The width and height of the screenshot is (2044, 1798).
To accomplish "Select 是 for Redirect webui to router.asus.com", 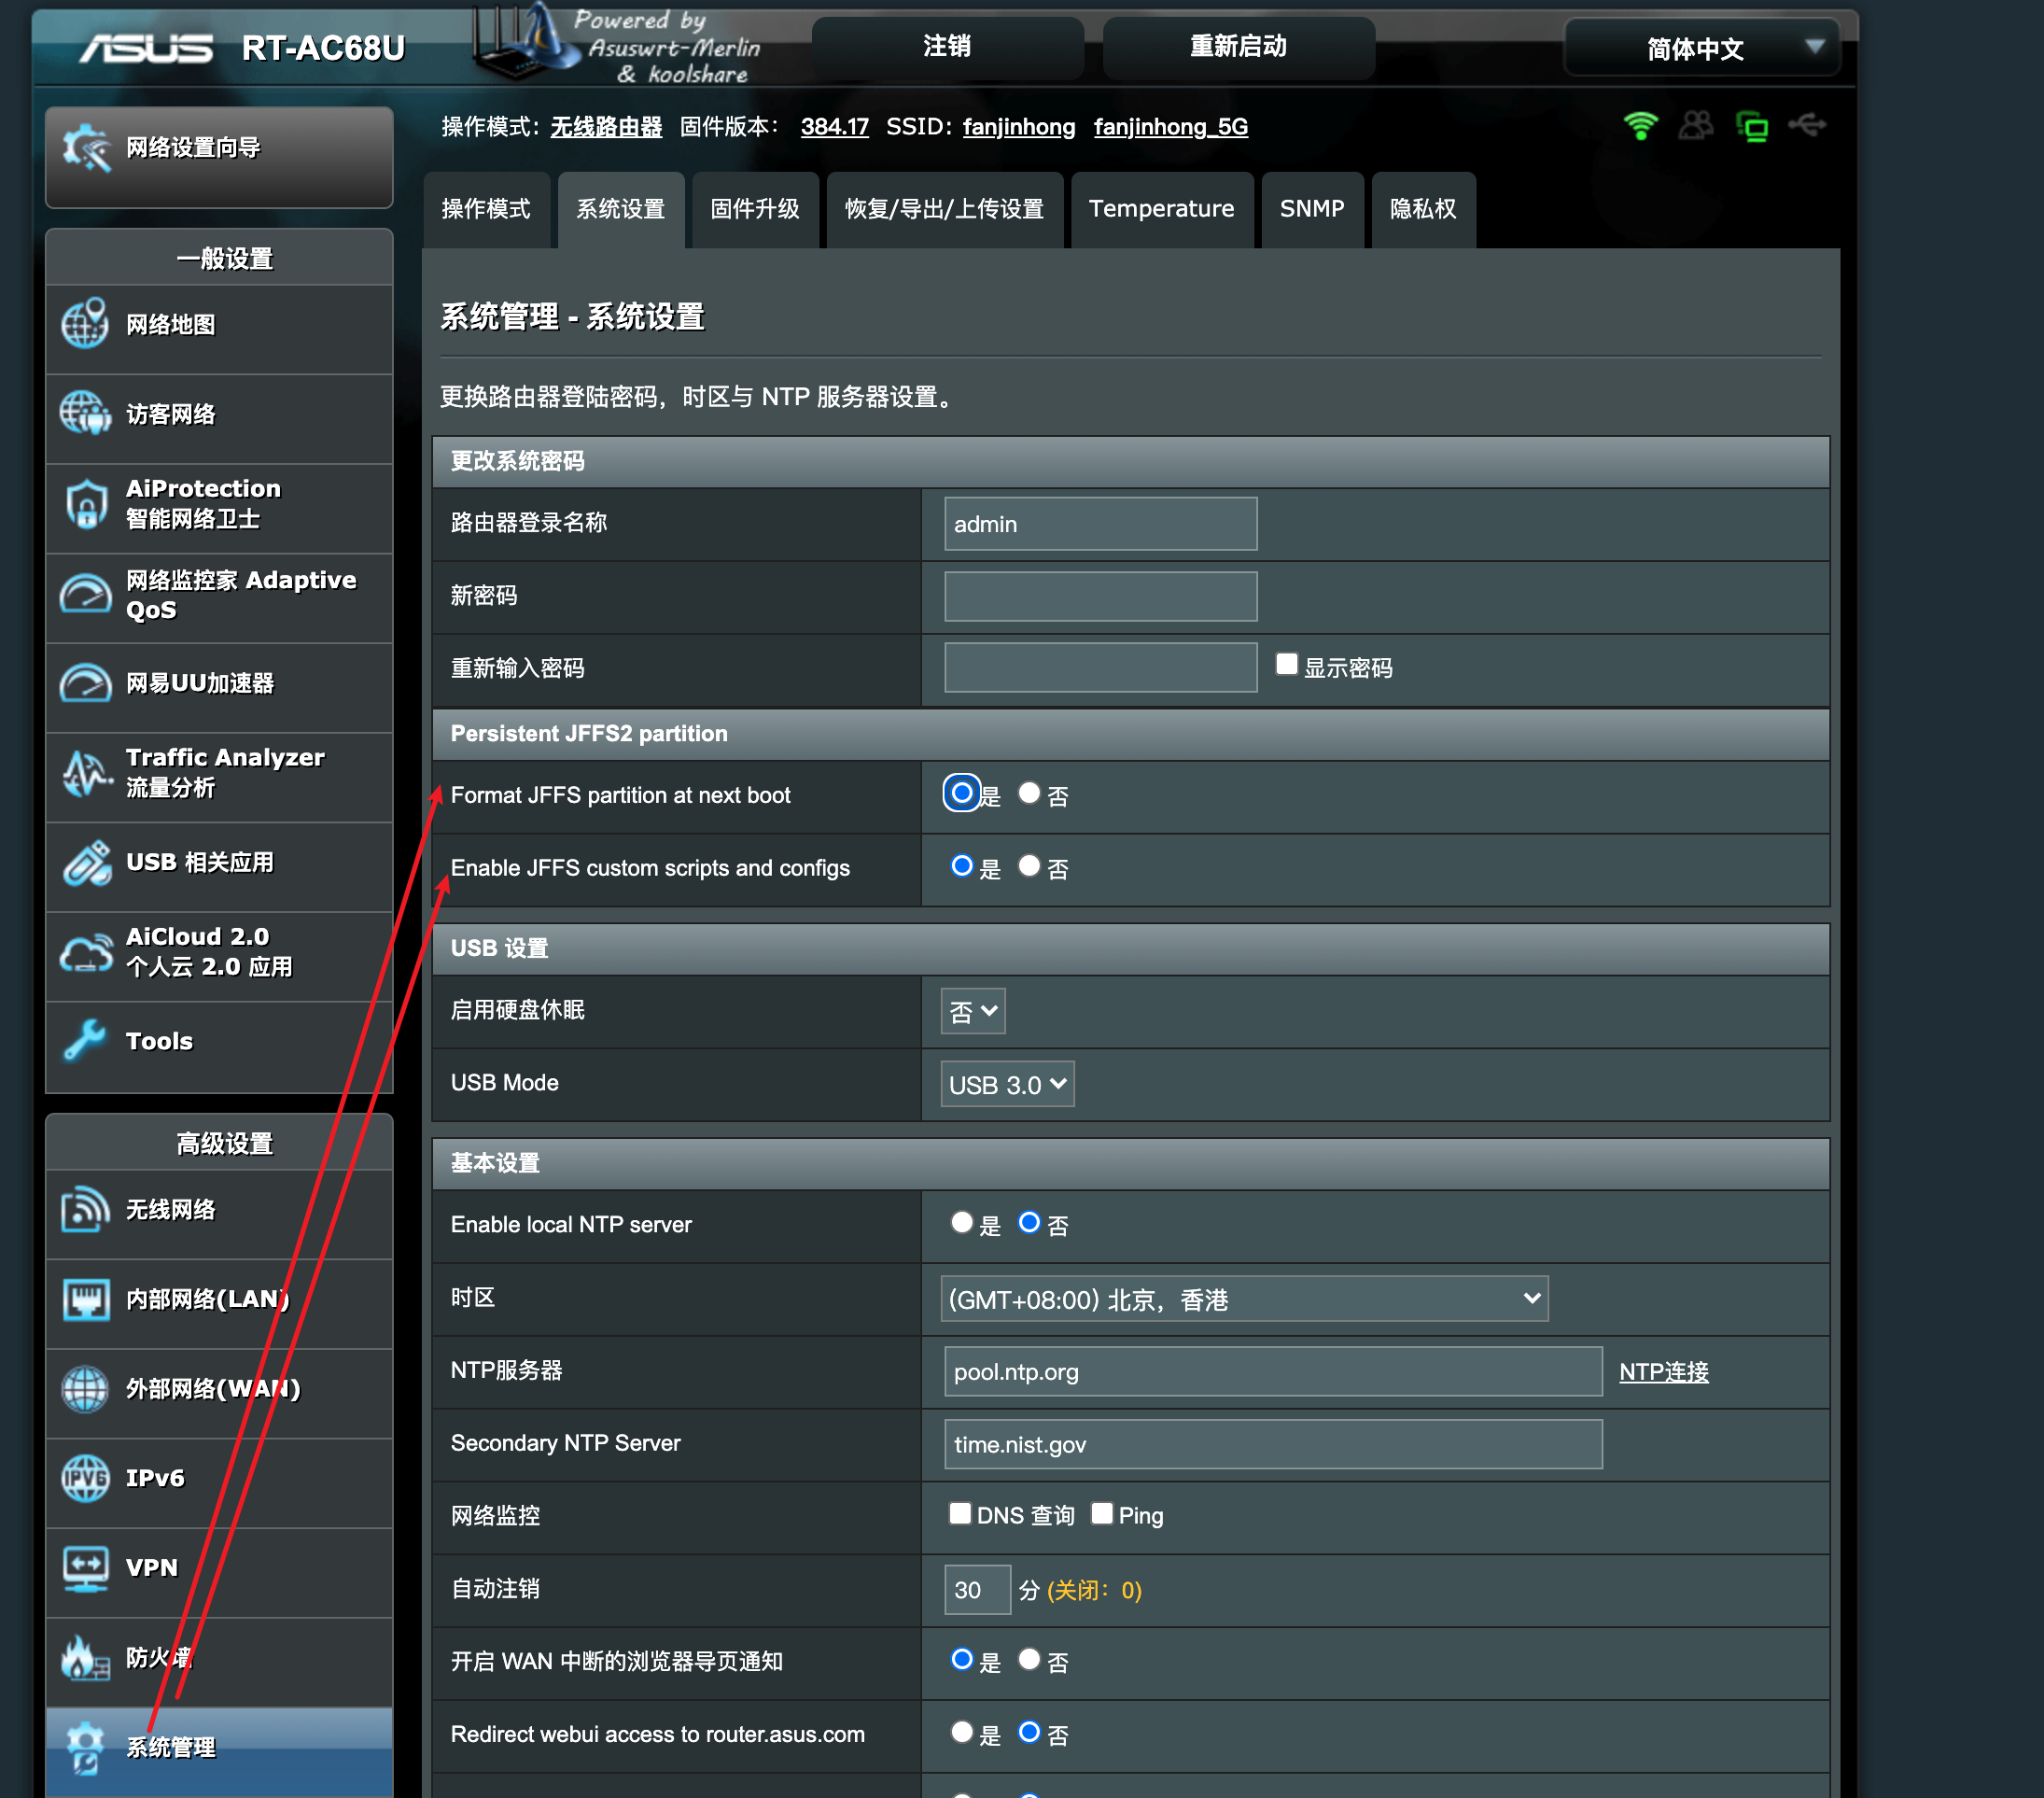I will [961, 1732].
